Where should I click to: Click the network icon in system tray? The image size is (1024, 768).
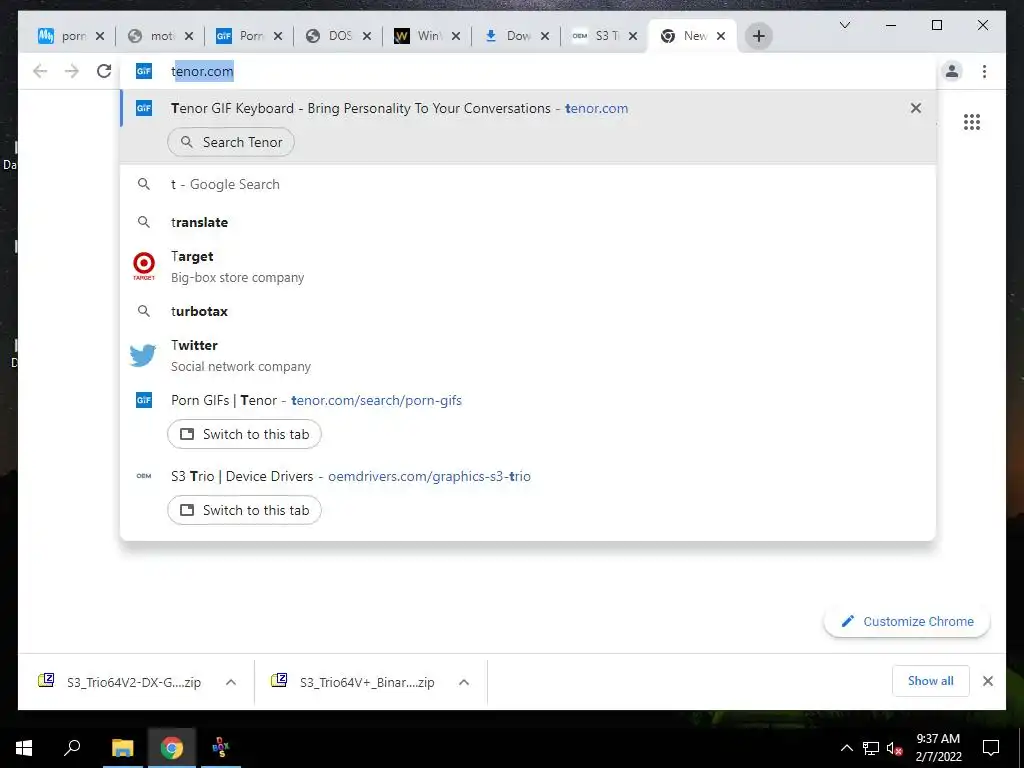[871, 748]
